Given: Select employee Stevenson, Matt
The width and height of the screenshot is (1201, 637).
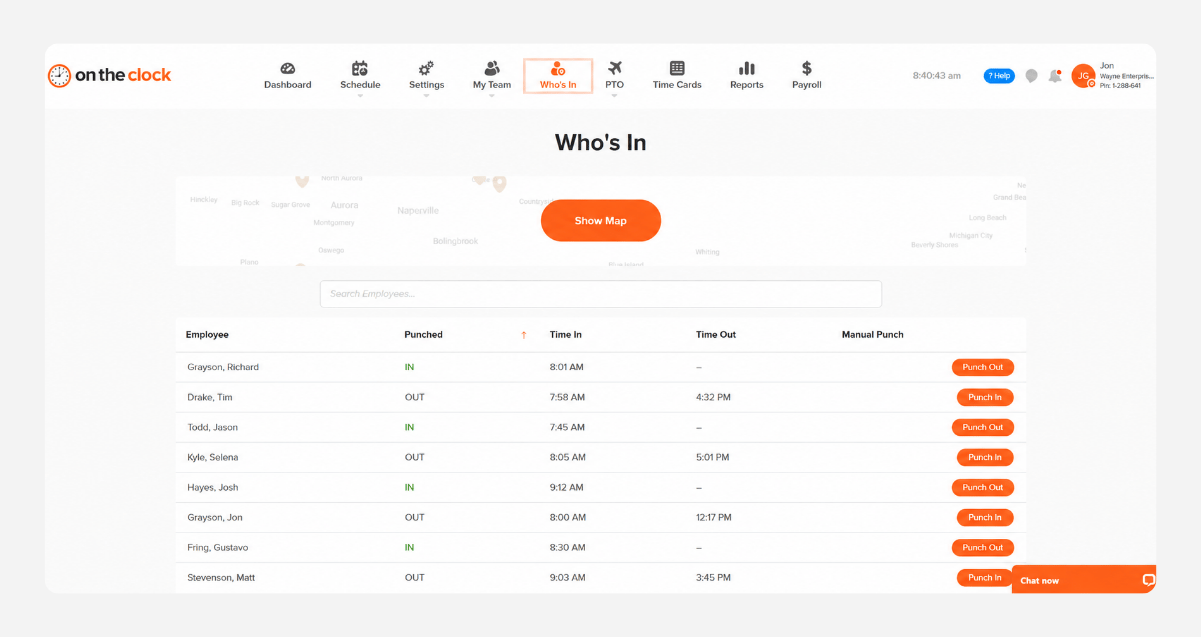Looking at the screenshot, I should click(x=222, y=577).
